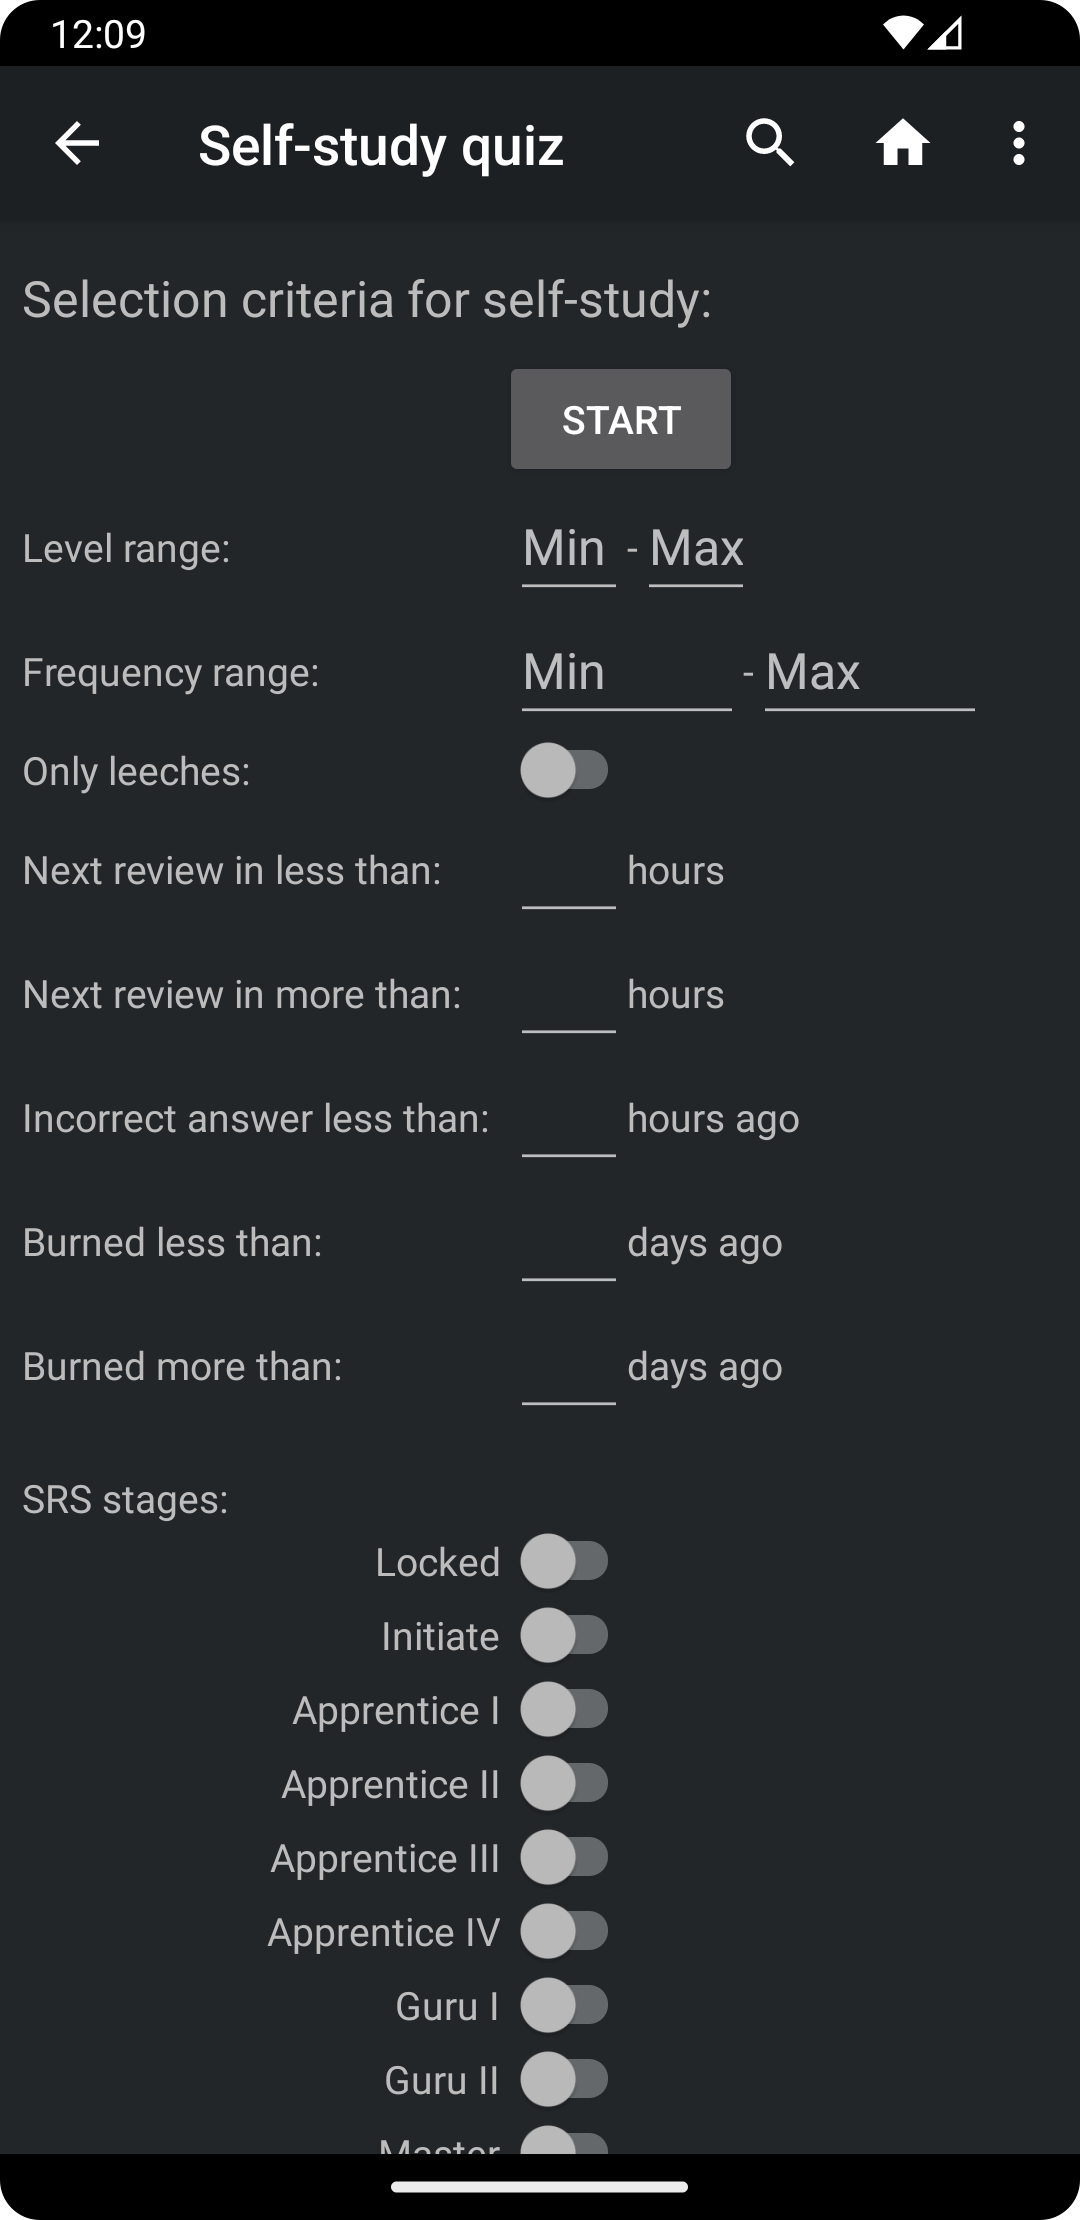Click the Frequency range Max field
1080x2220 pixels.
[x=869, y=672]
